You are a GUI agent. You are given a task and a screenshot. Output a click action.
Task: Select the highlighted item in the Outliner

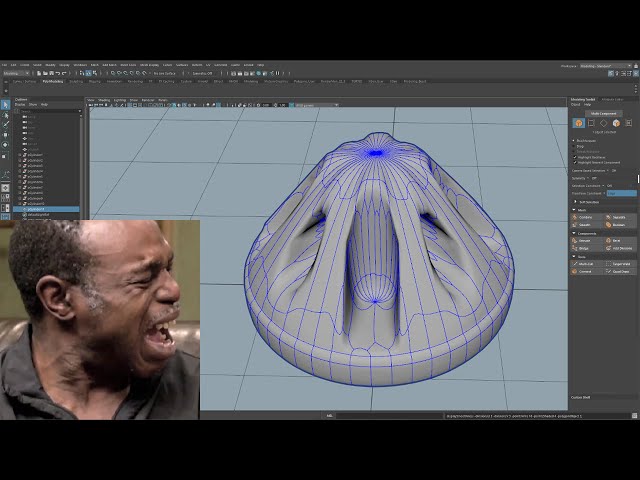pos(46,209)
